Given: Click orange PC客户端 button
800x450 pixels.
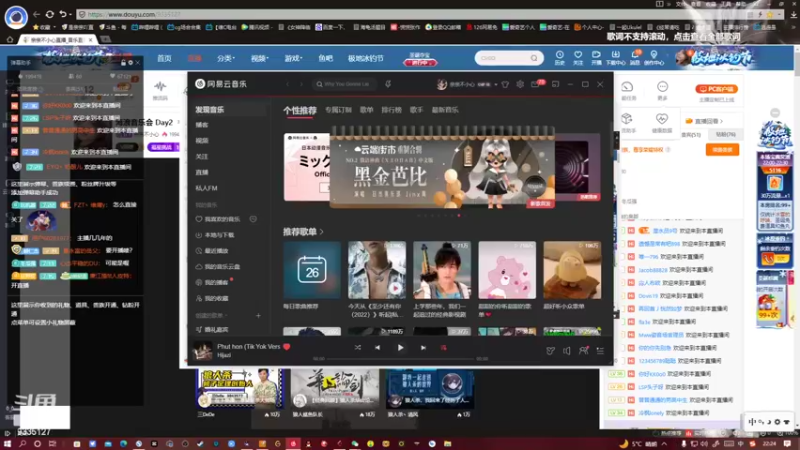Looking at the screenshot, I should tap(716, 89).
